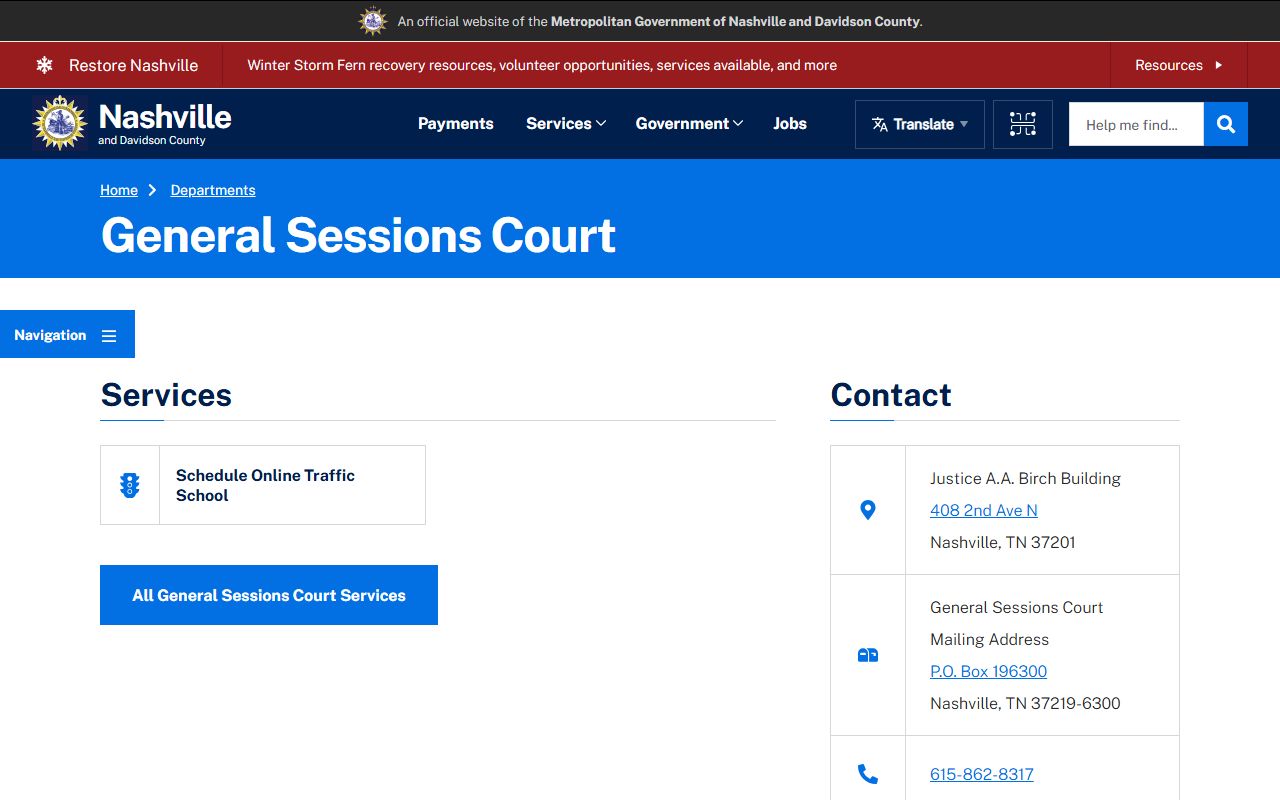Image resolution: width=1280 pixels, height=800 pixels.
Task: Go to Home breadcrumb link
Action: (x=119, y=190)
